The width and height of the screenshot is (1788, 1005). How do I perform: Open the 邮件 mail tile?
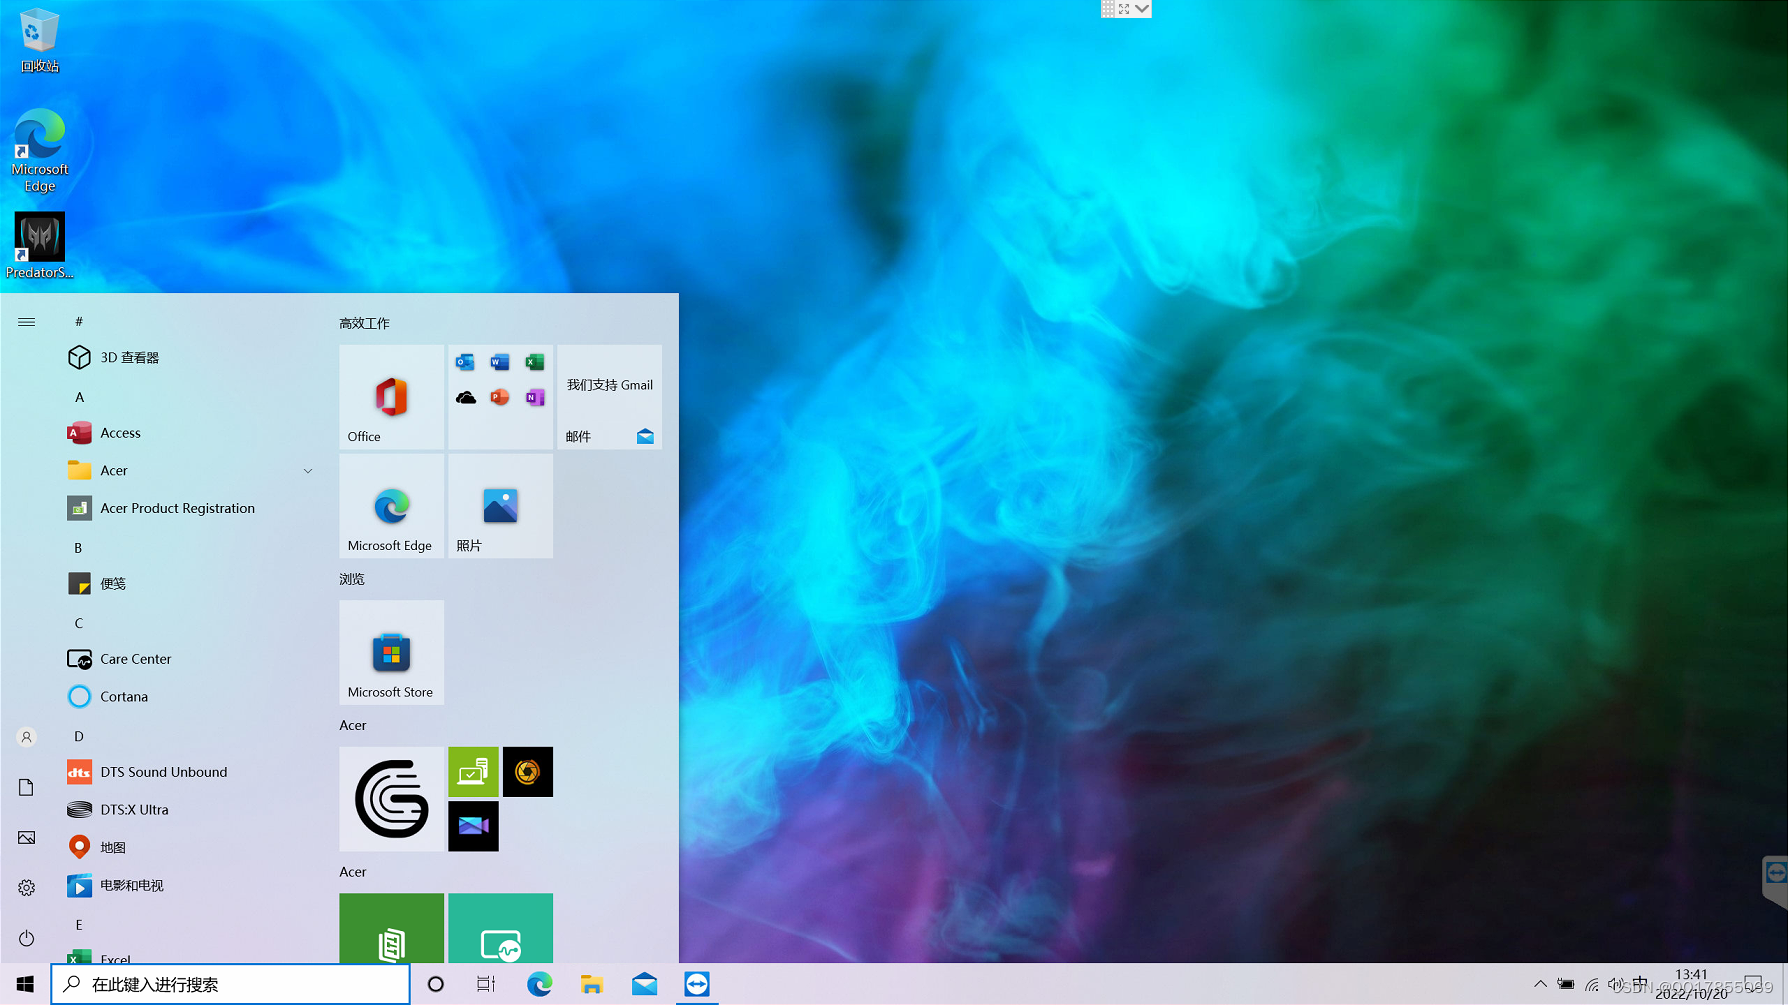(x=609, y=397)
